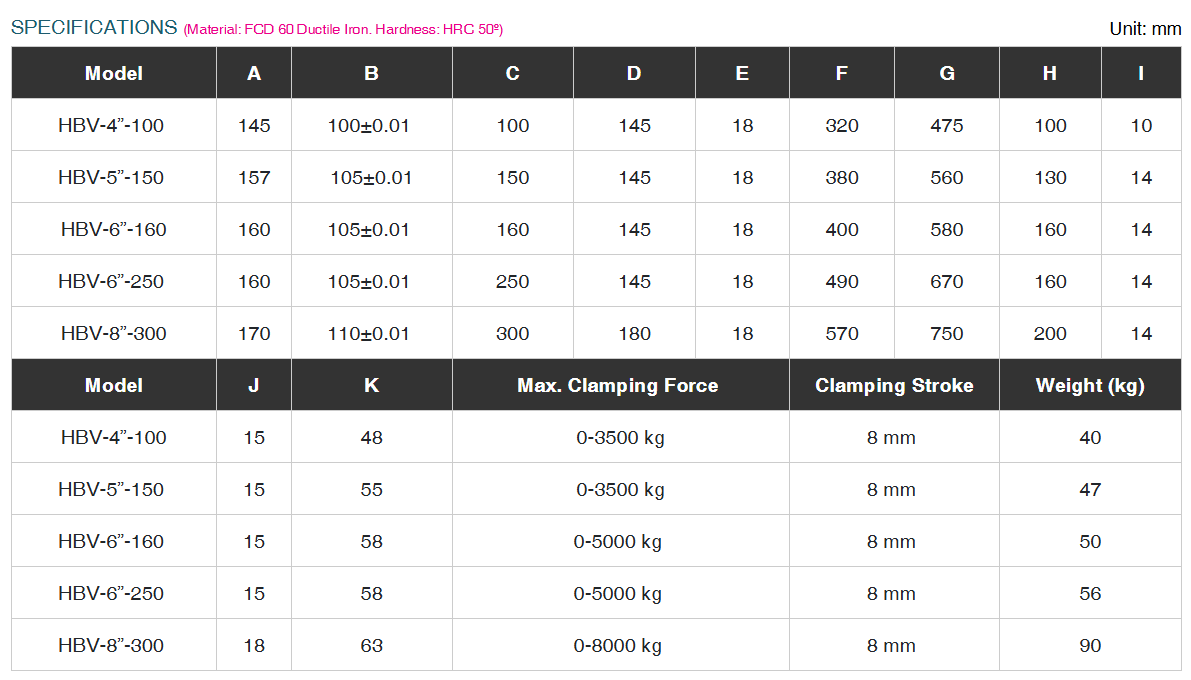Select the K value 63 cell
The width and height of the screenshot is (1191, 680).
[x=371, y=646]
